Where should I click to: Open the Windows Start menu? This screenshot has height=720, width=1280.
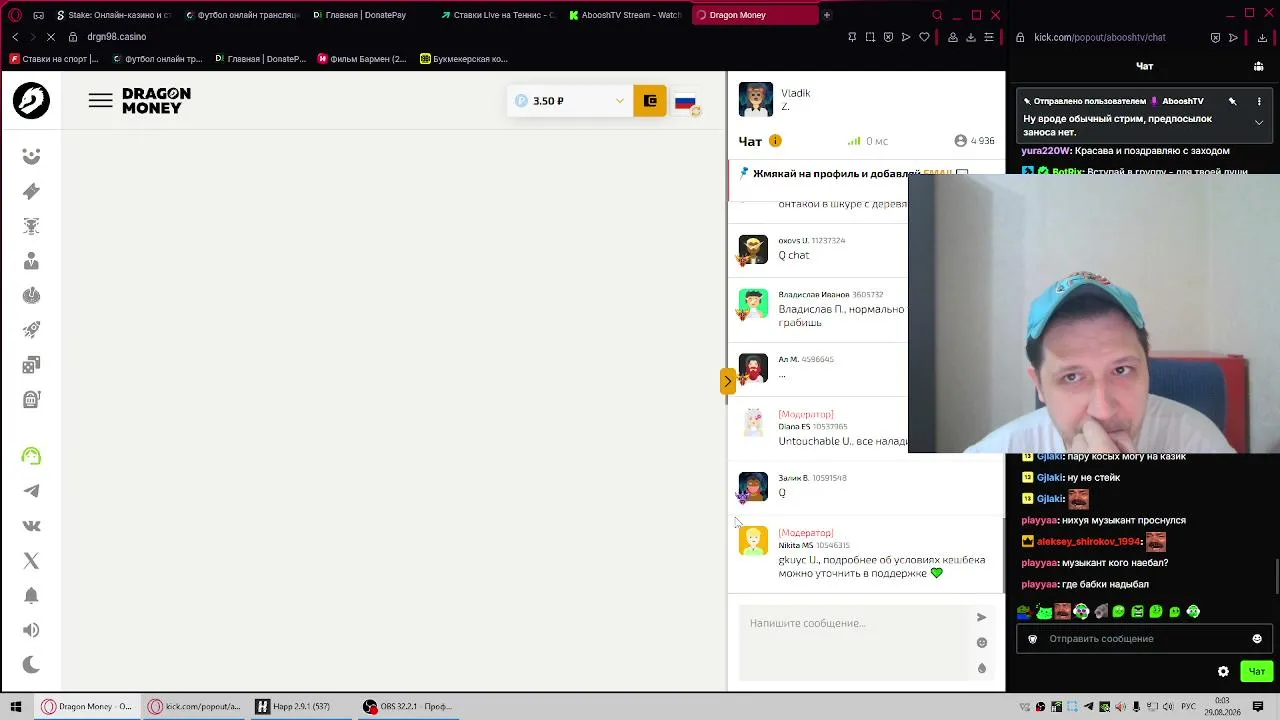tap(15, 707)
